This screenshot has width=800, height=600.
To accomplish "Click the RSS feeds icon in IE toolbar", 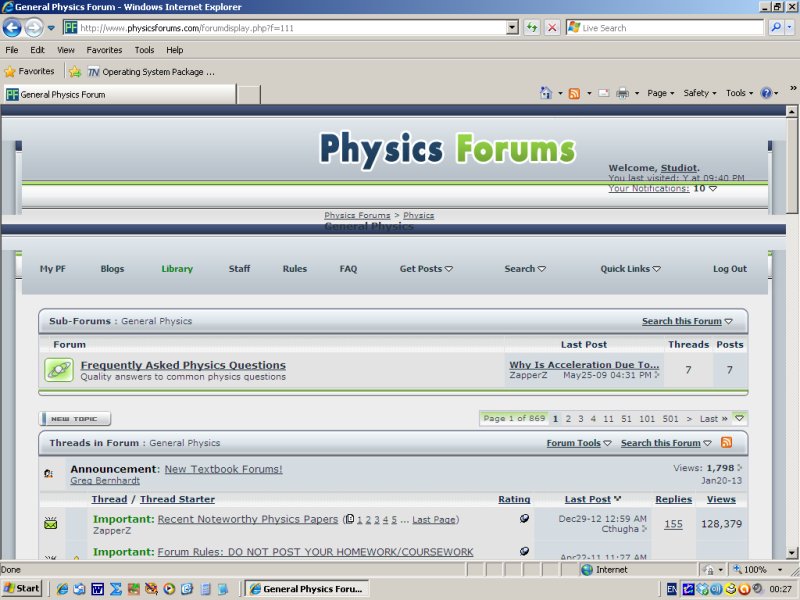I will pos(574,93).
